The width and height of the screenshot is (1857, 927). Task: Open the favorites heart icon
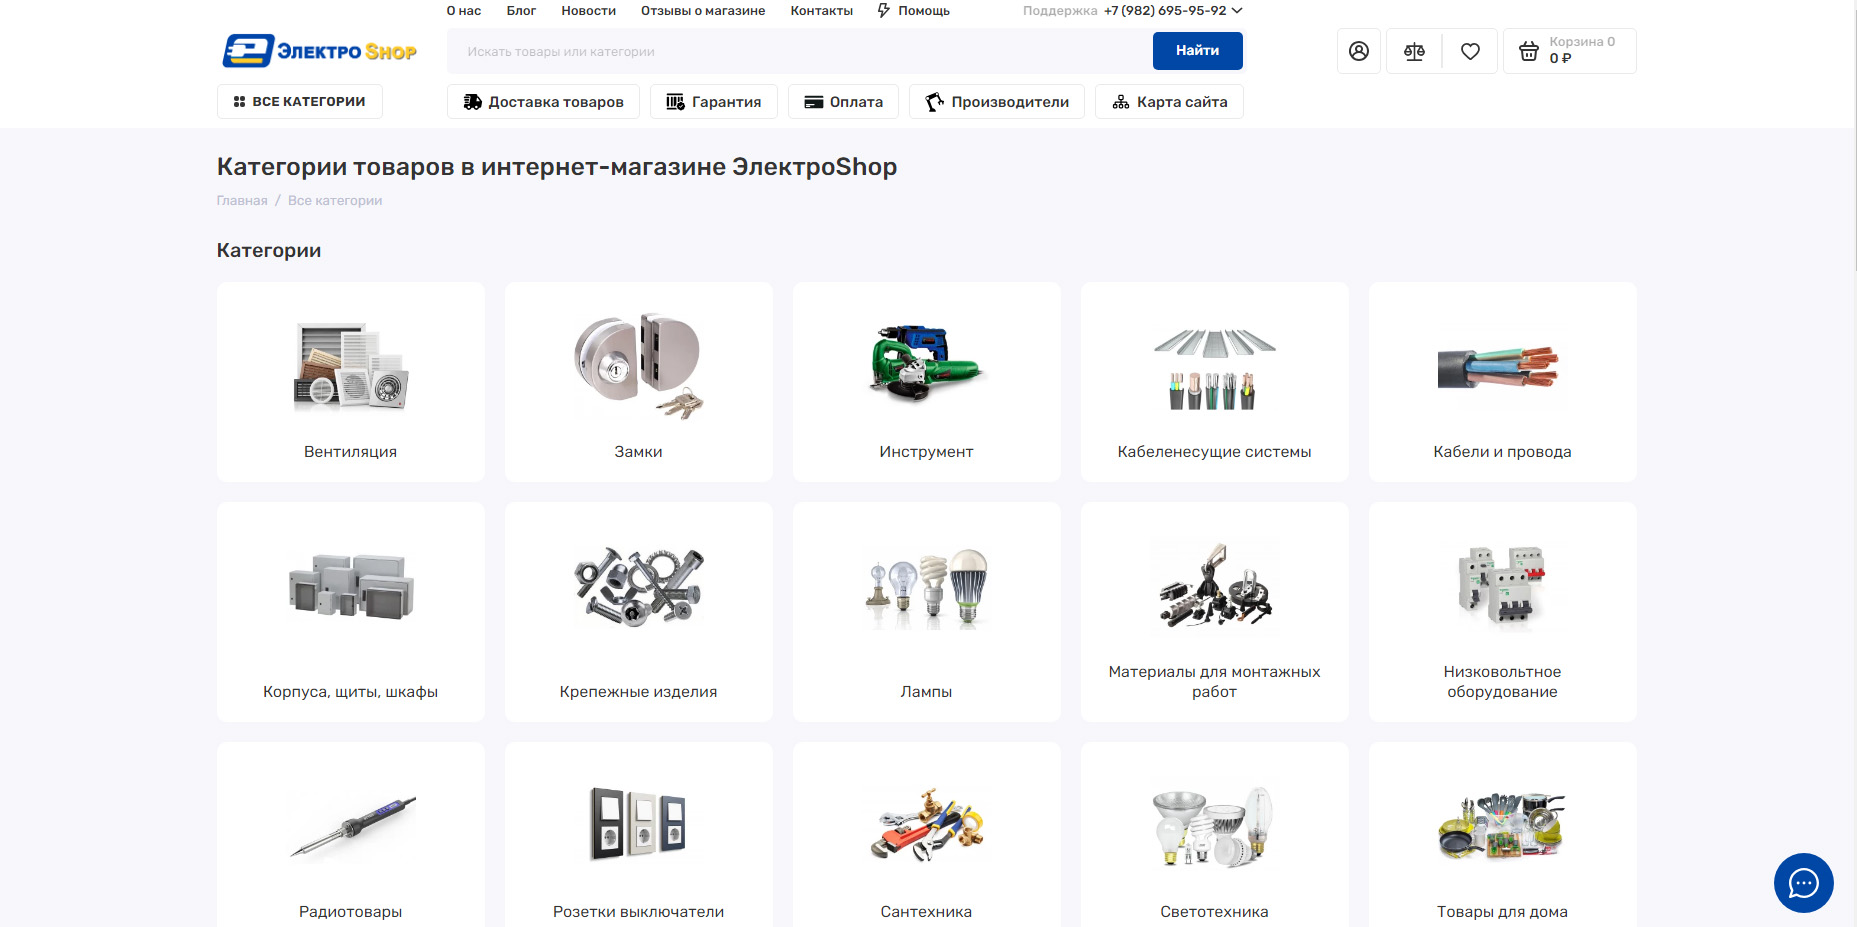coord(1470,51)
